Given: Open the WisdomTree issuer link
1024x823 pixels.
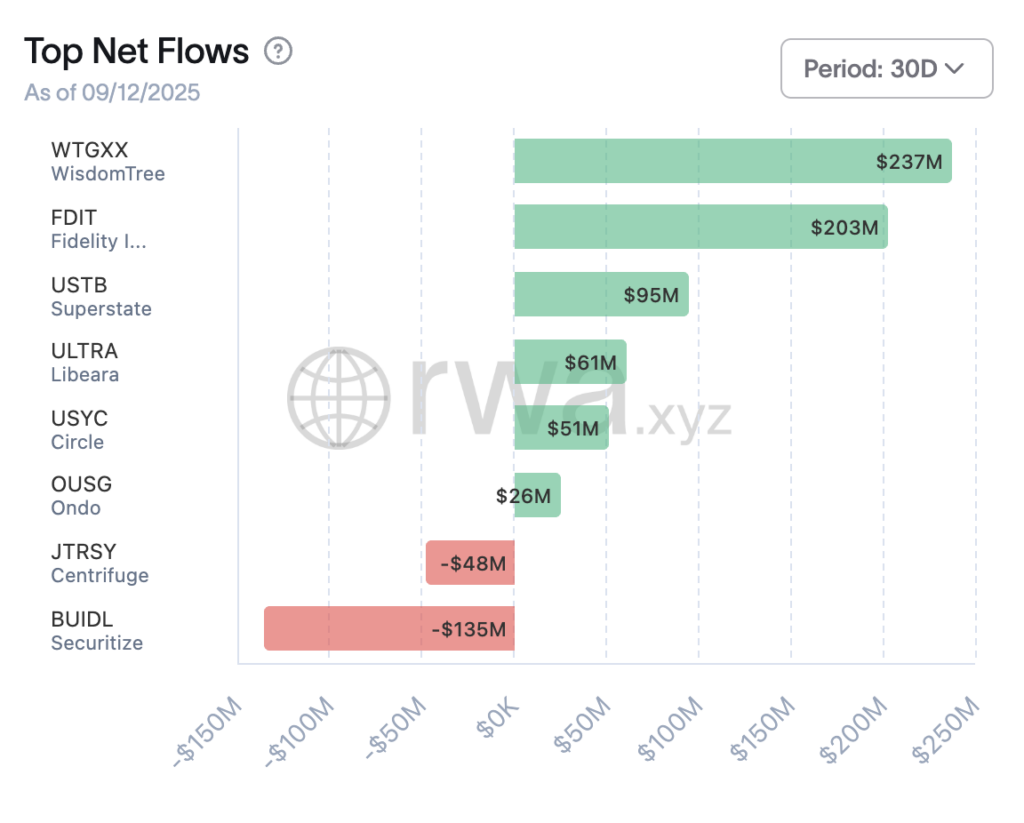Looking at the screenshot, I should [x=108, y=174].
